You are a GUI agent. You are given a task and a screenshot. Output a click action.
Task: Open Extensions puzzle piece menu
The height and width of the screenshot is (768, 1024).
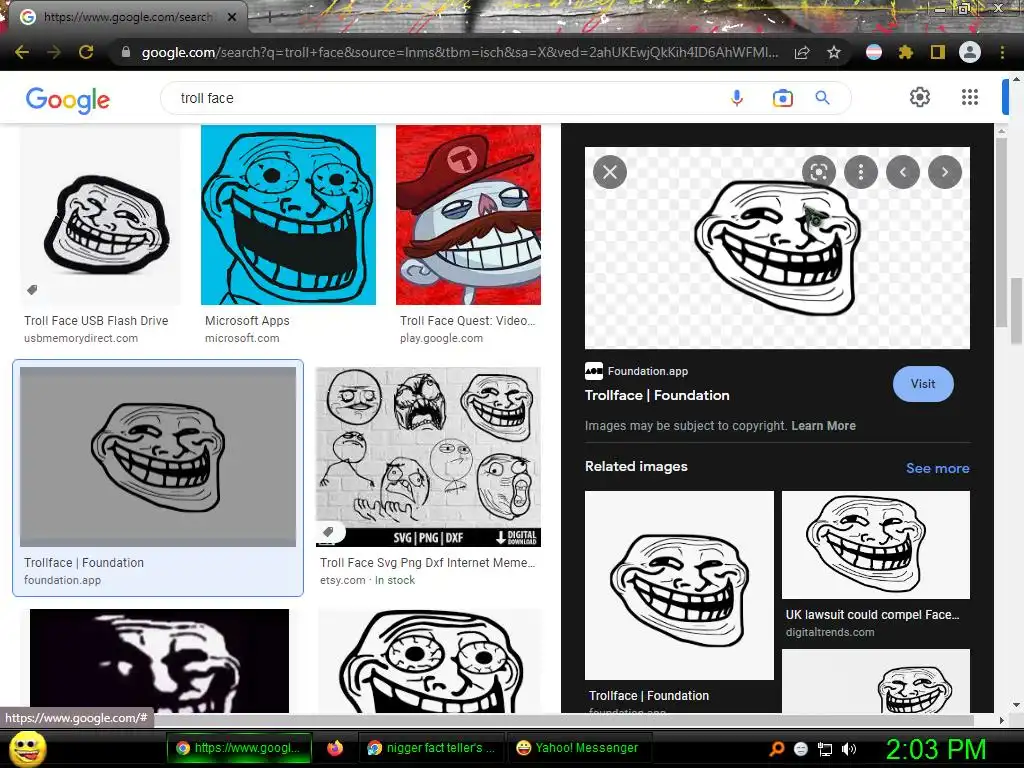tap(906, 52)
